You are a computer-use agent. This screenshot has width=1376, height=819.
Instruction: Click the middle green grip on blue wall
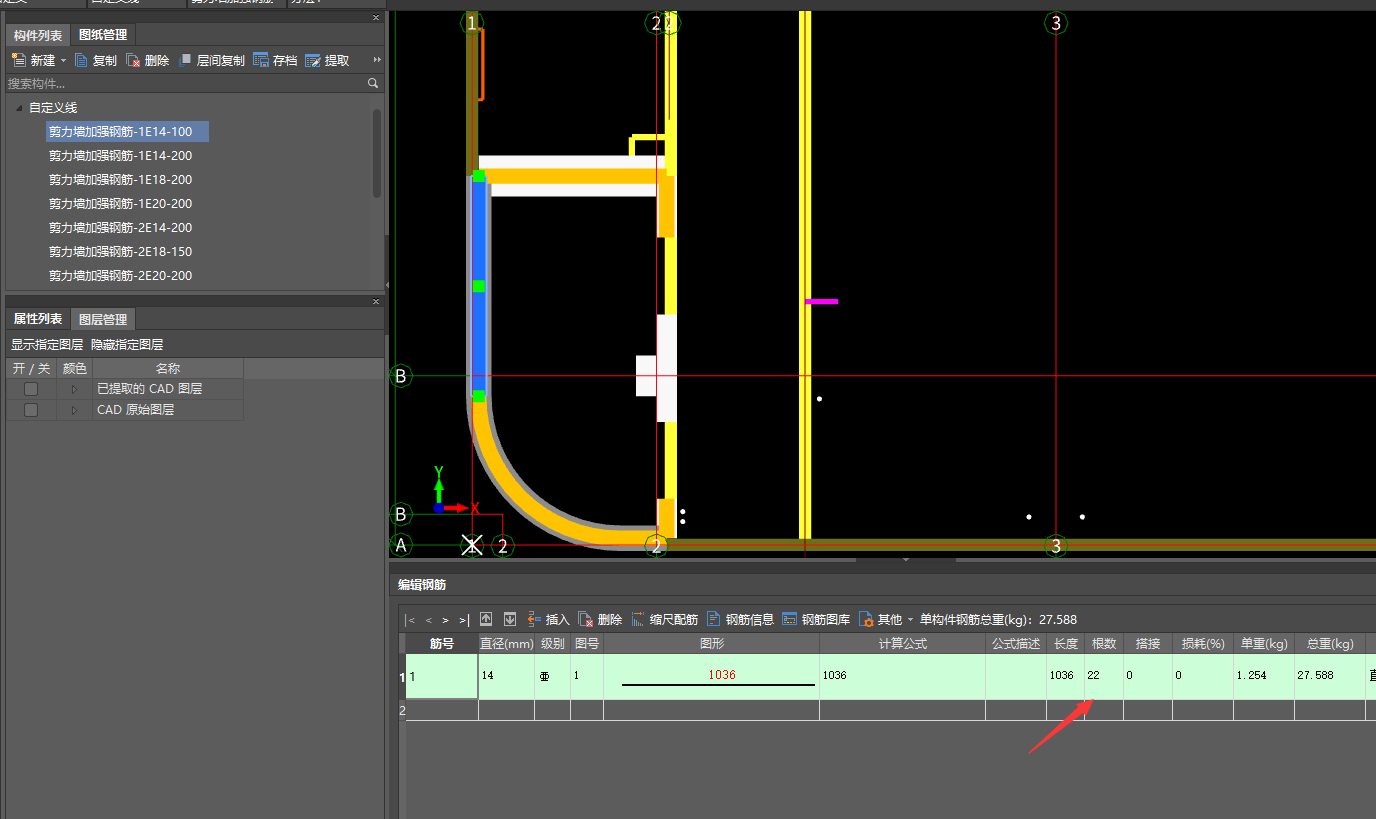[479, 286]
